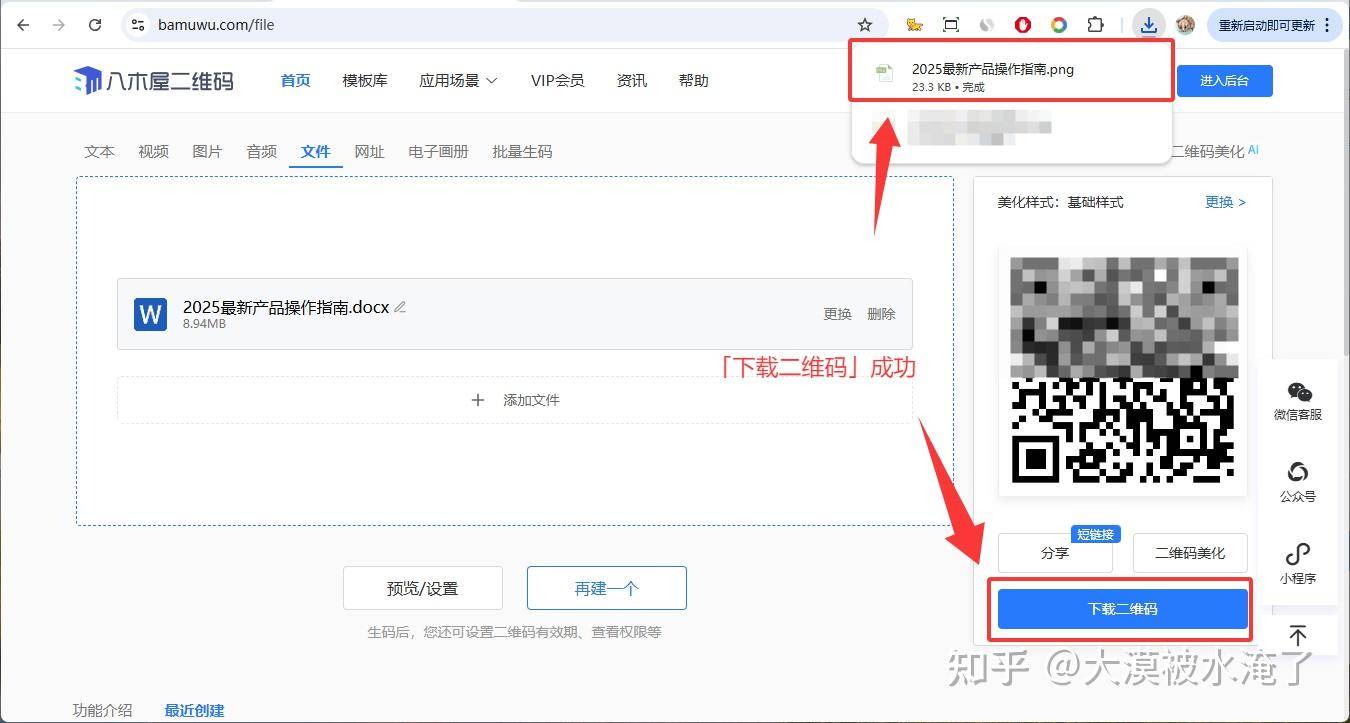Viewport: 1350px width, 723px height.
Task: Click the 八木屋二维码 logo
Action: [x=154, y=81]
